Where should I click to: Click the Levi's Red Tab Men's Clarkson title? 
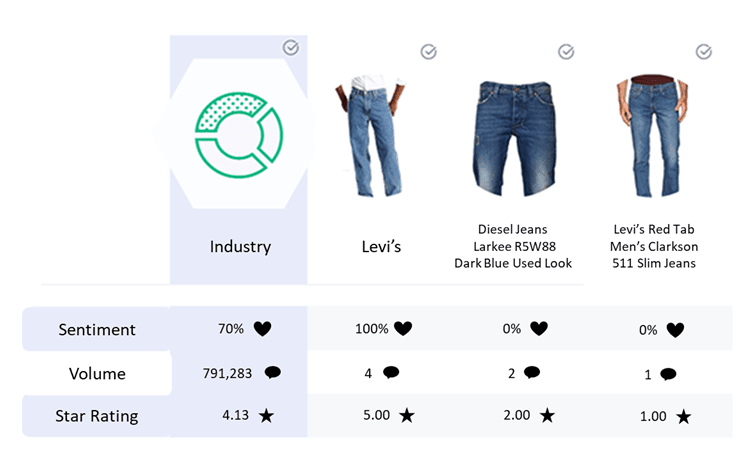(x=654, y=246)
